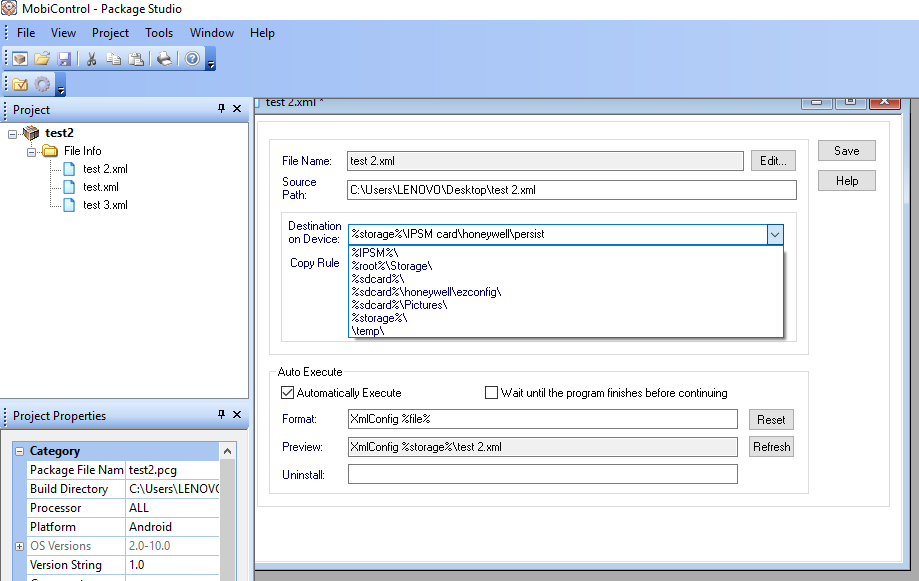Click the Edit... button beside File Name
The image size is (919, 581).
pyautogui.click(x=774, y=161)
